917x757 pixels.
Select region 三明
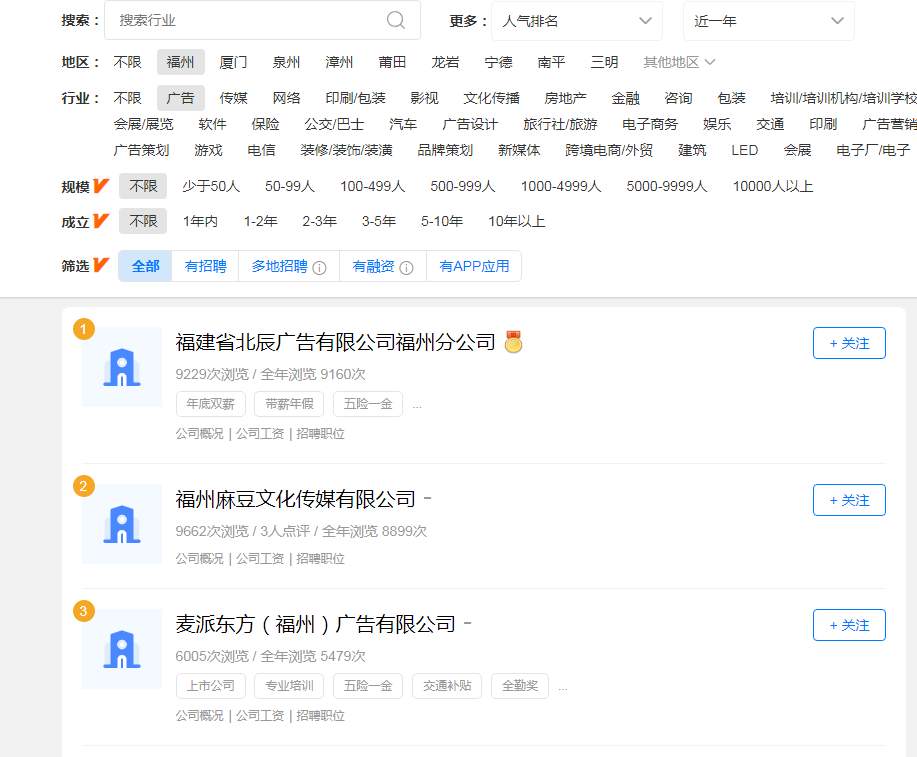[605, 62]
